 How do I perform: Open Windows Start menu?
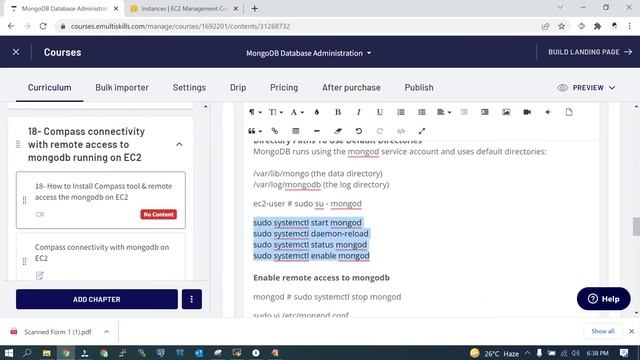tap(9, 353)
